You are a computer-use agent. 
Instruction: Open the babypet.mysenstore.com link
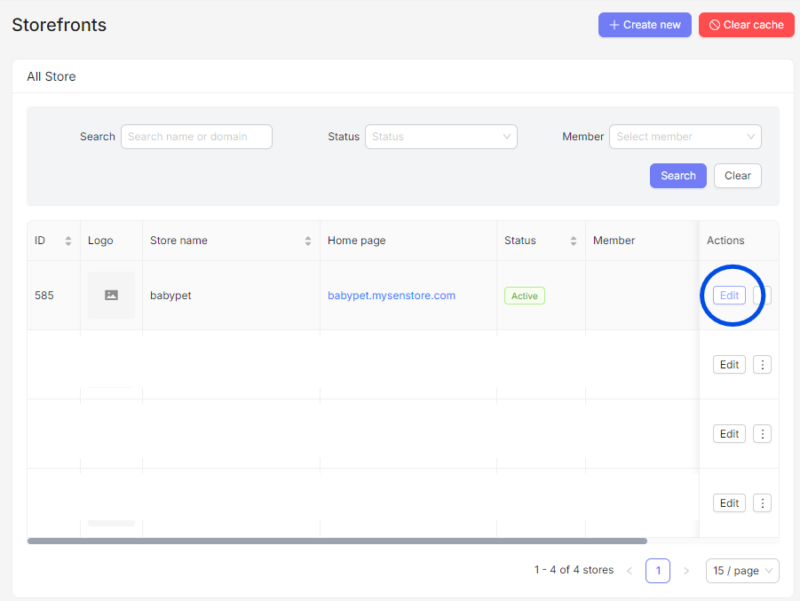(391, 295)
